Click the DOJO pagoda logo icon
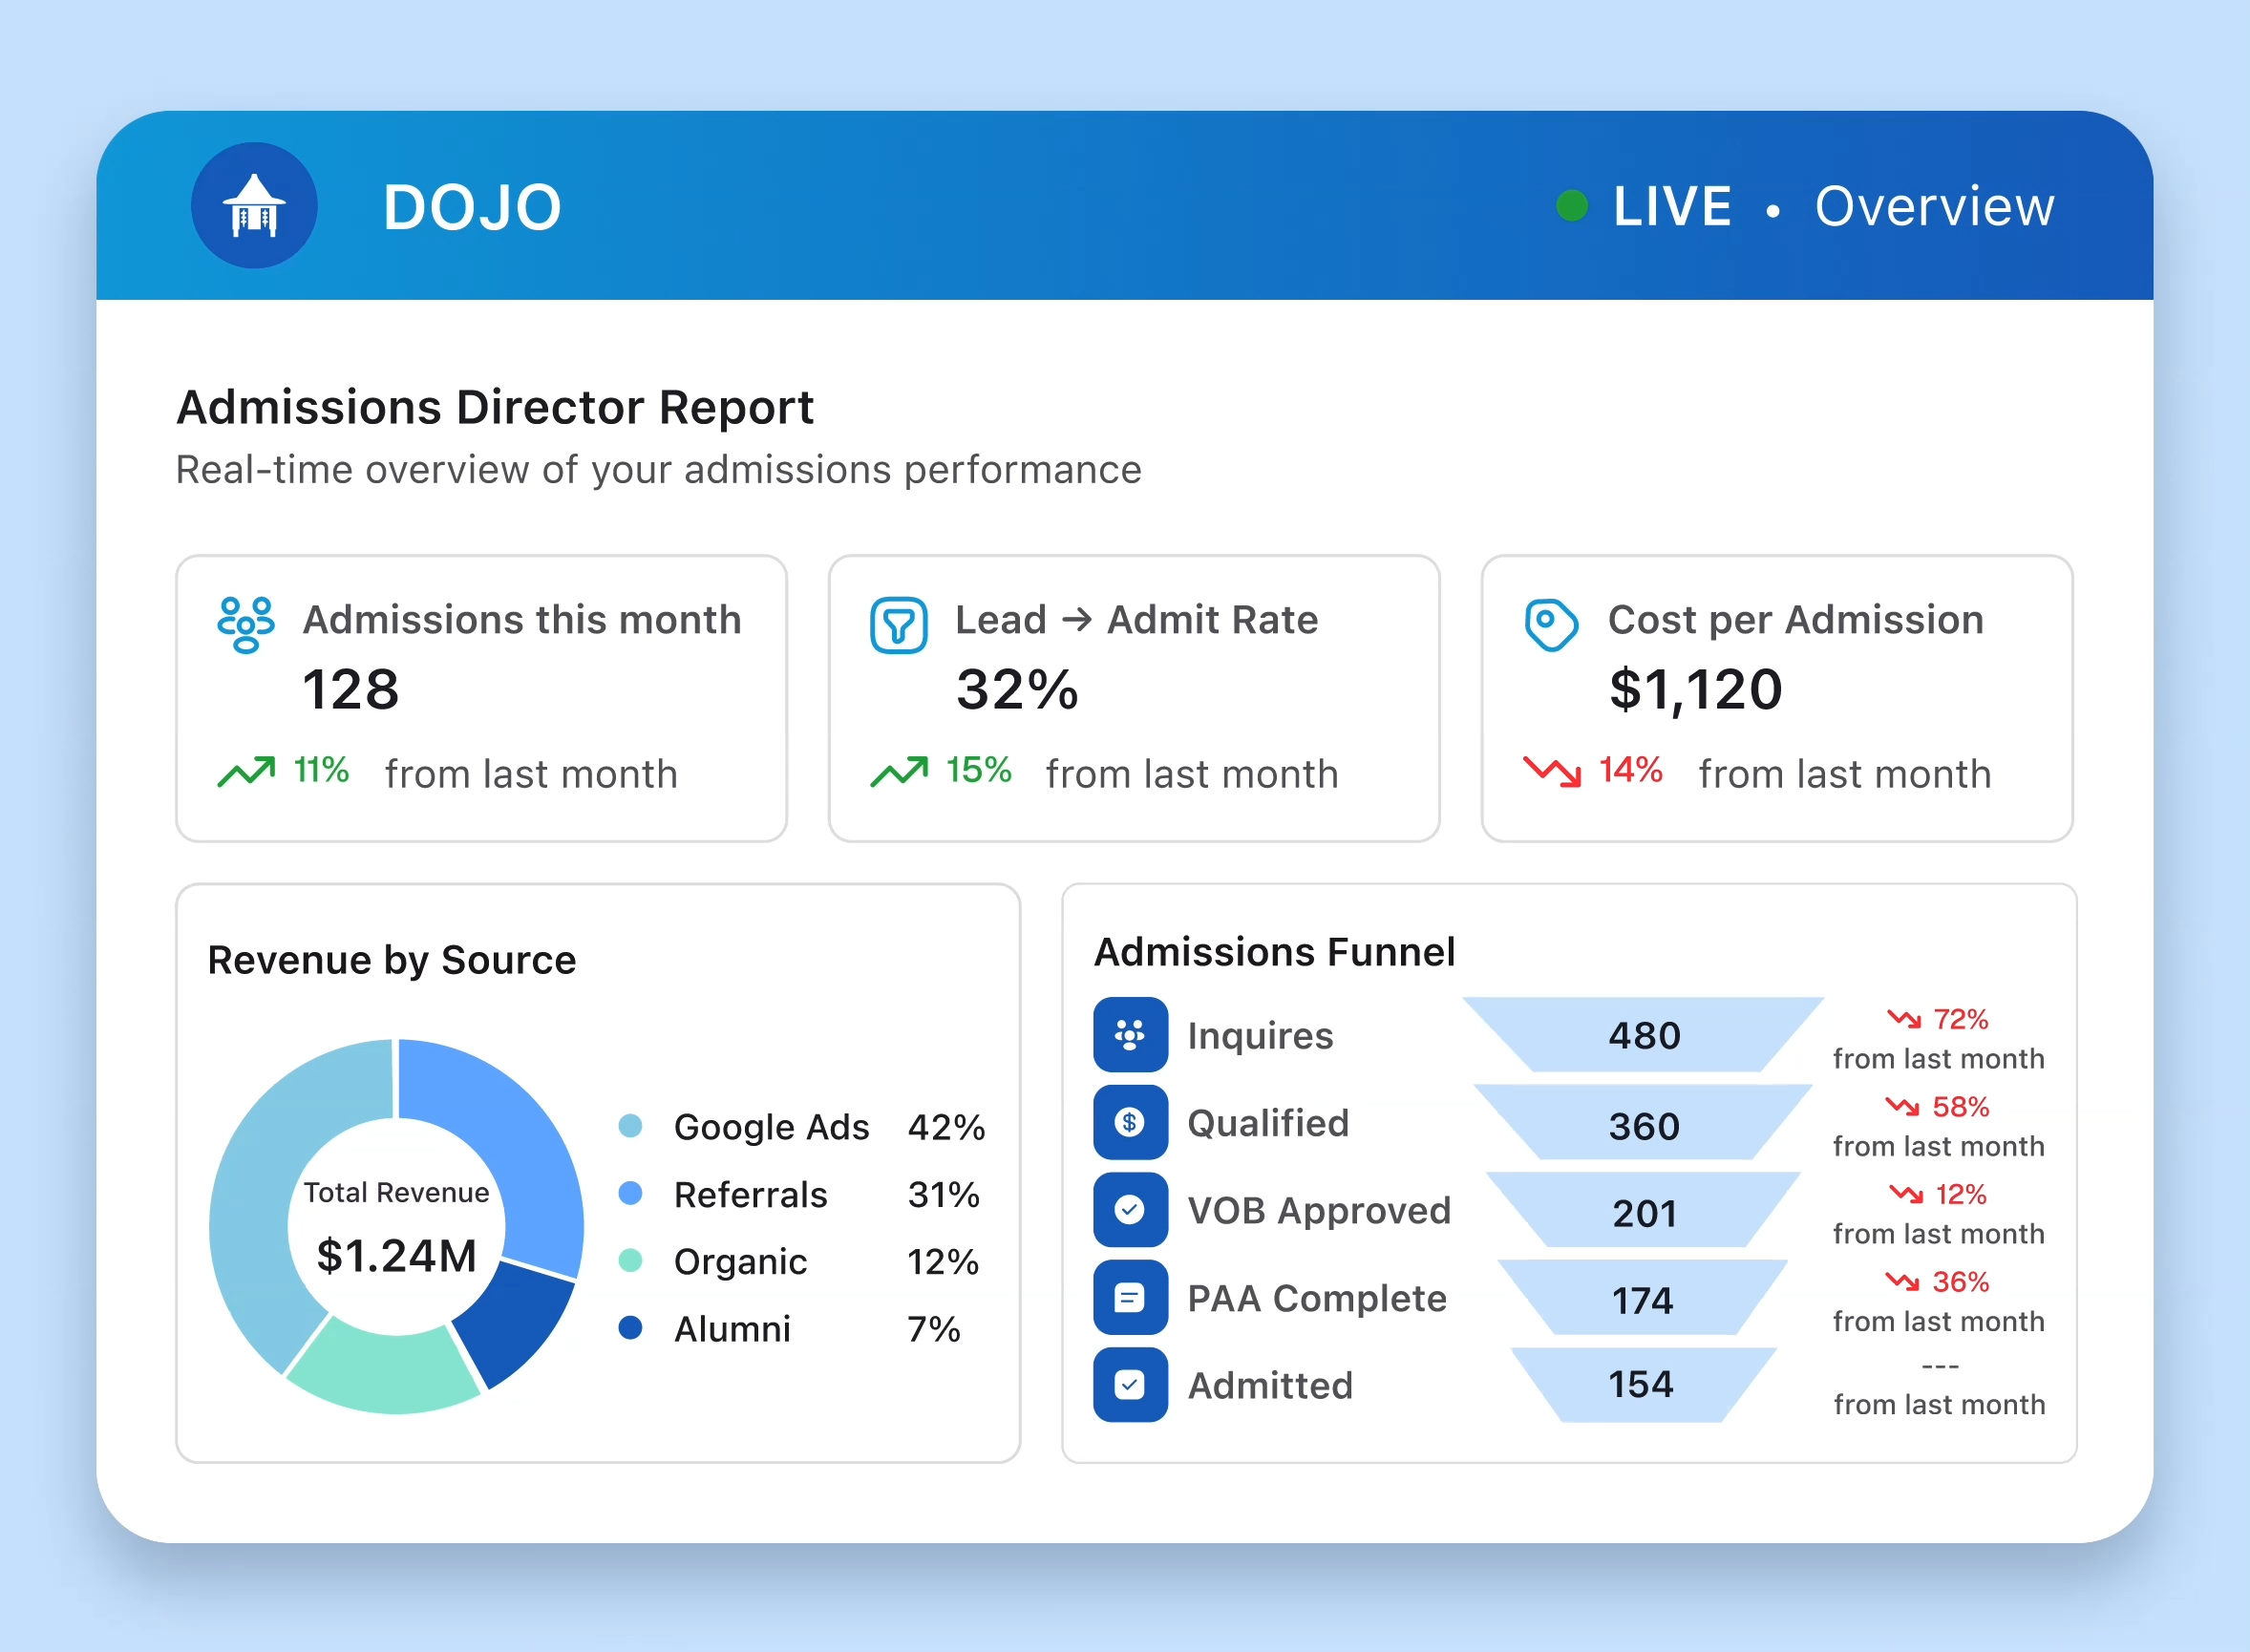The image size is (2250, 1652). tap(254, 206)
